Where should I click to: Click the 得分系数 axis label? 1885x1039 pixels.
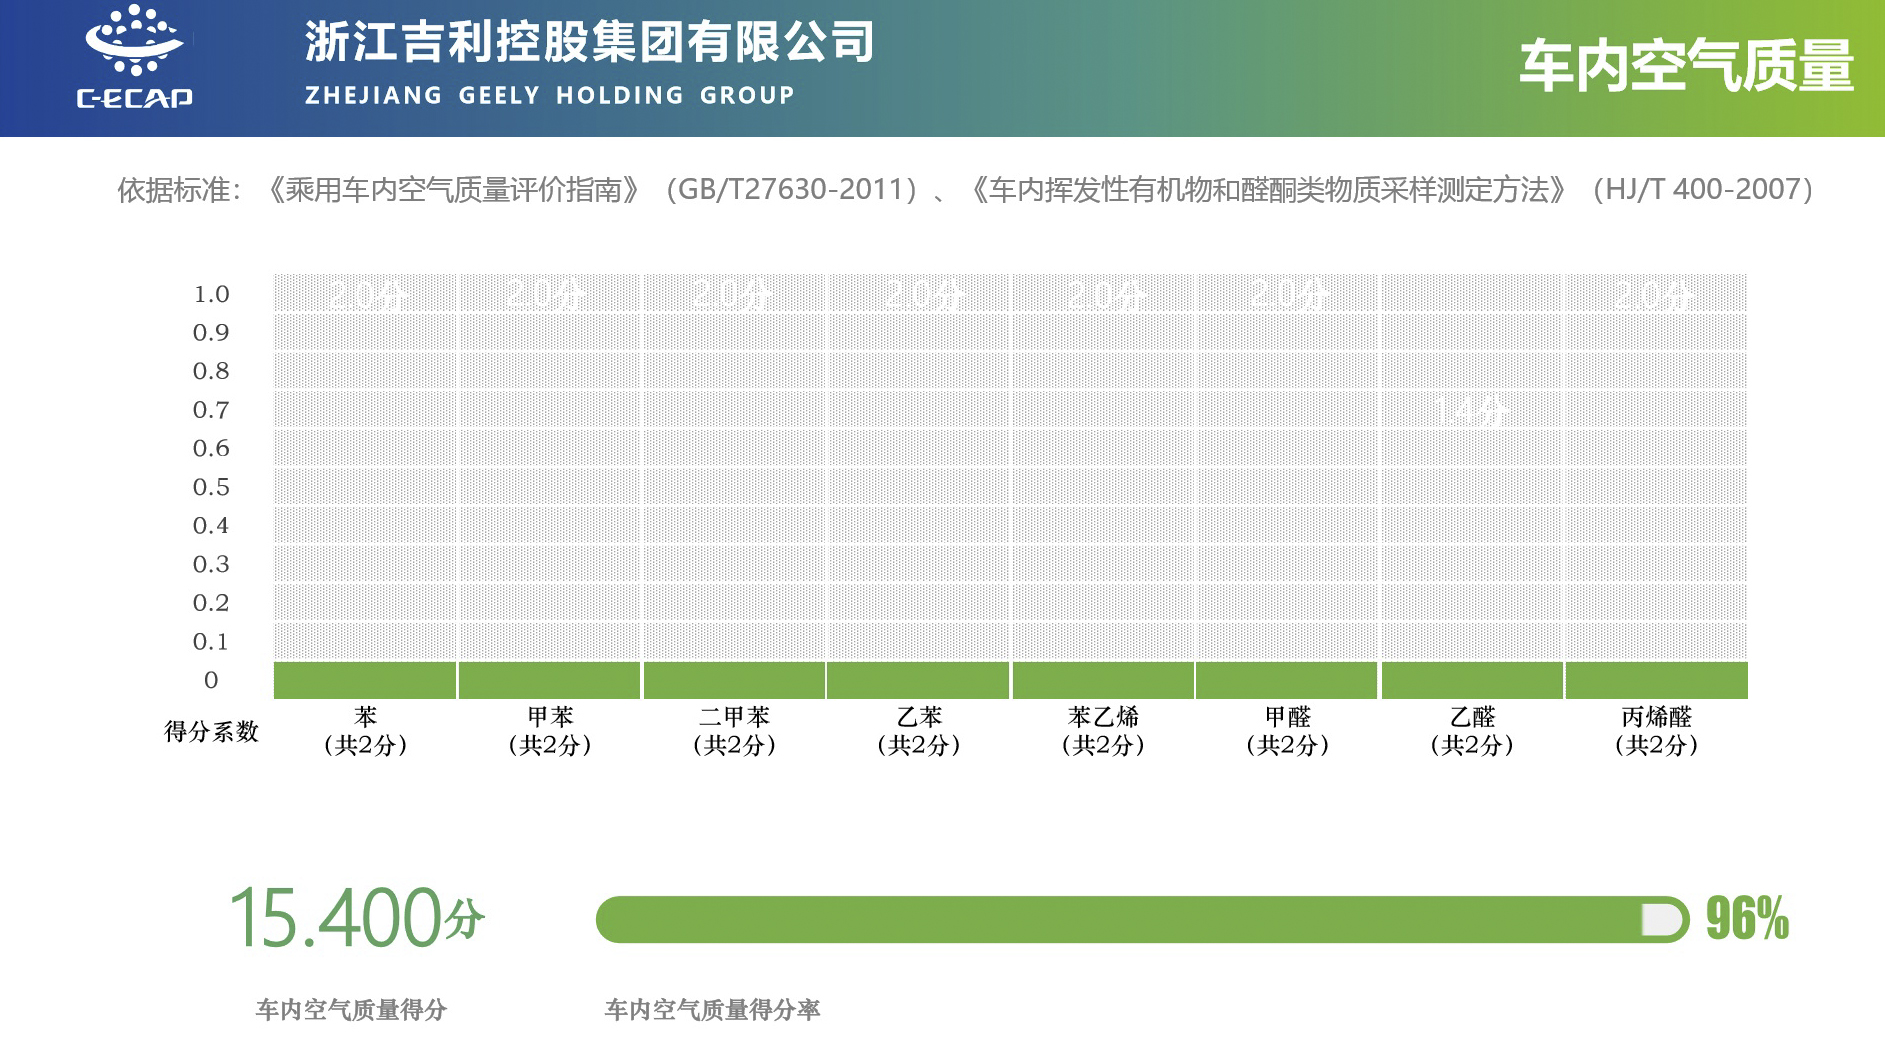(x=211, y=732)
